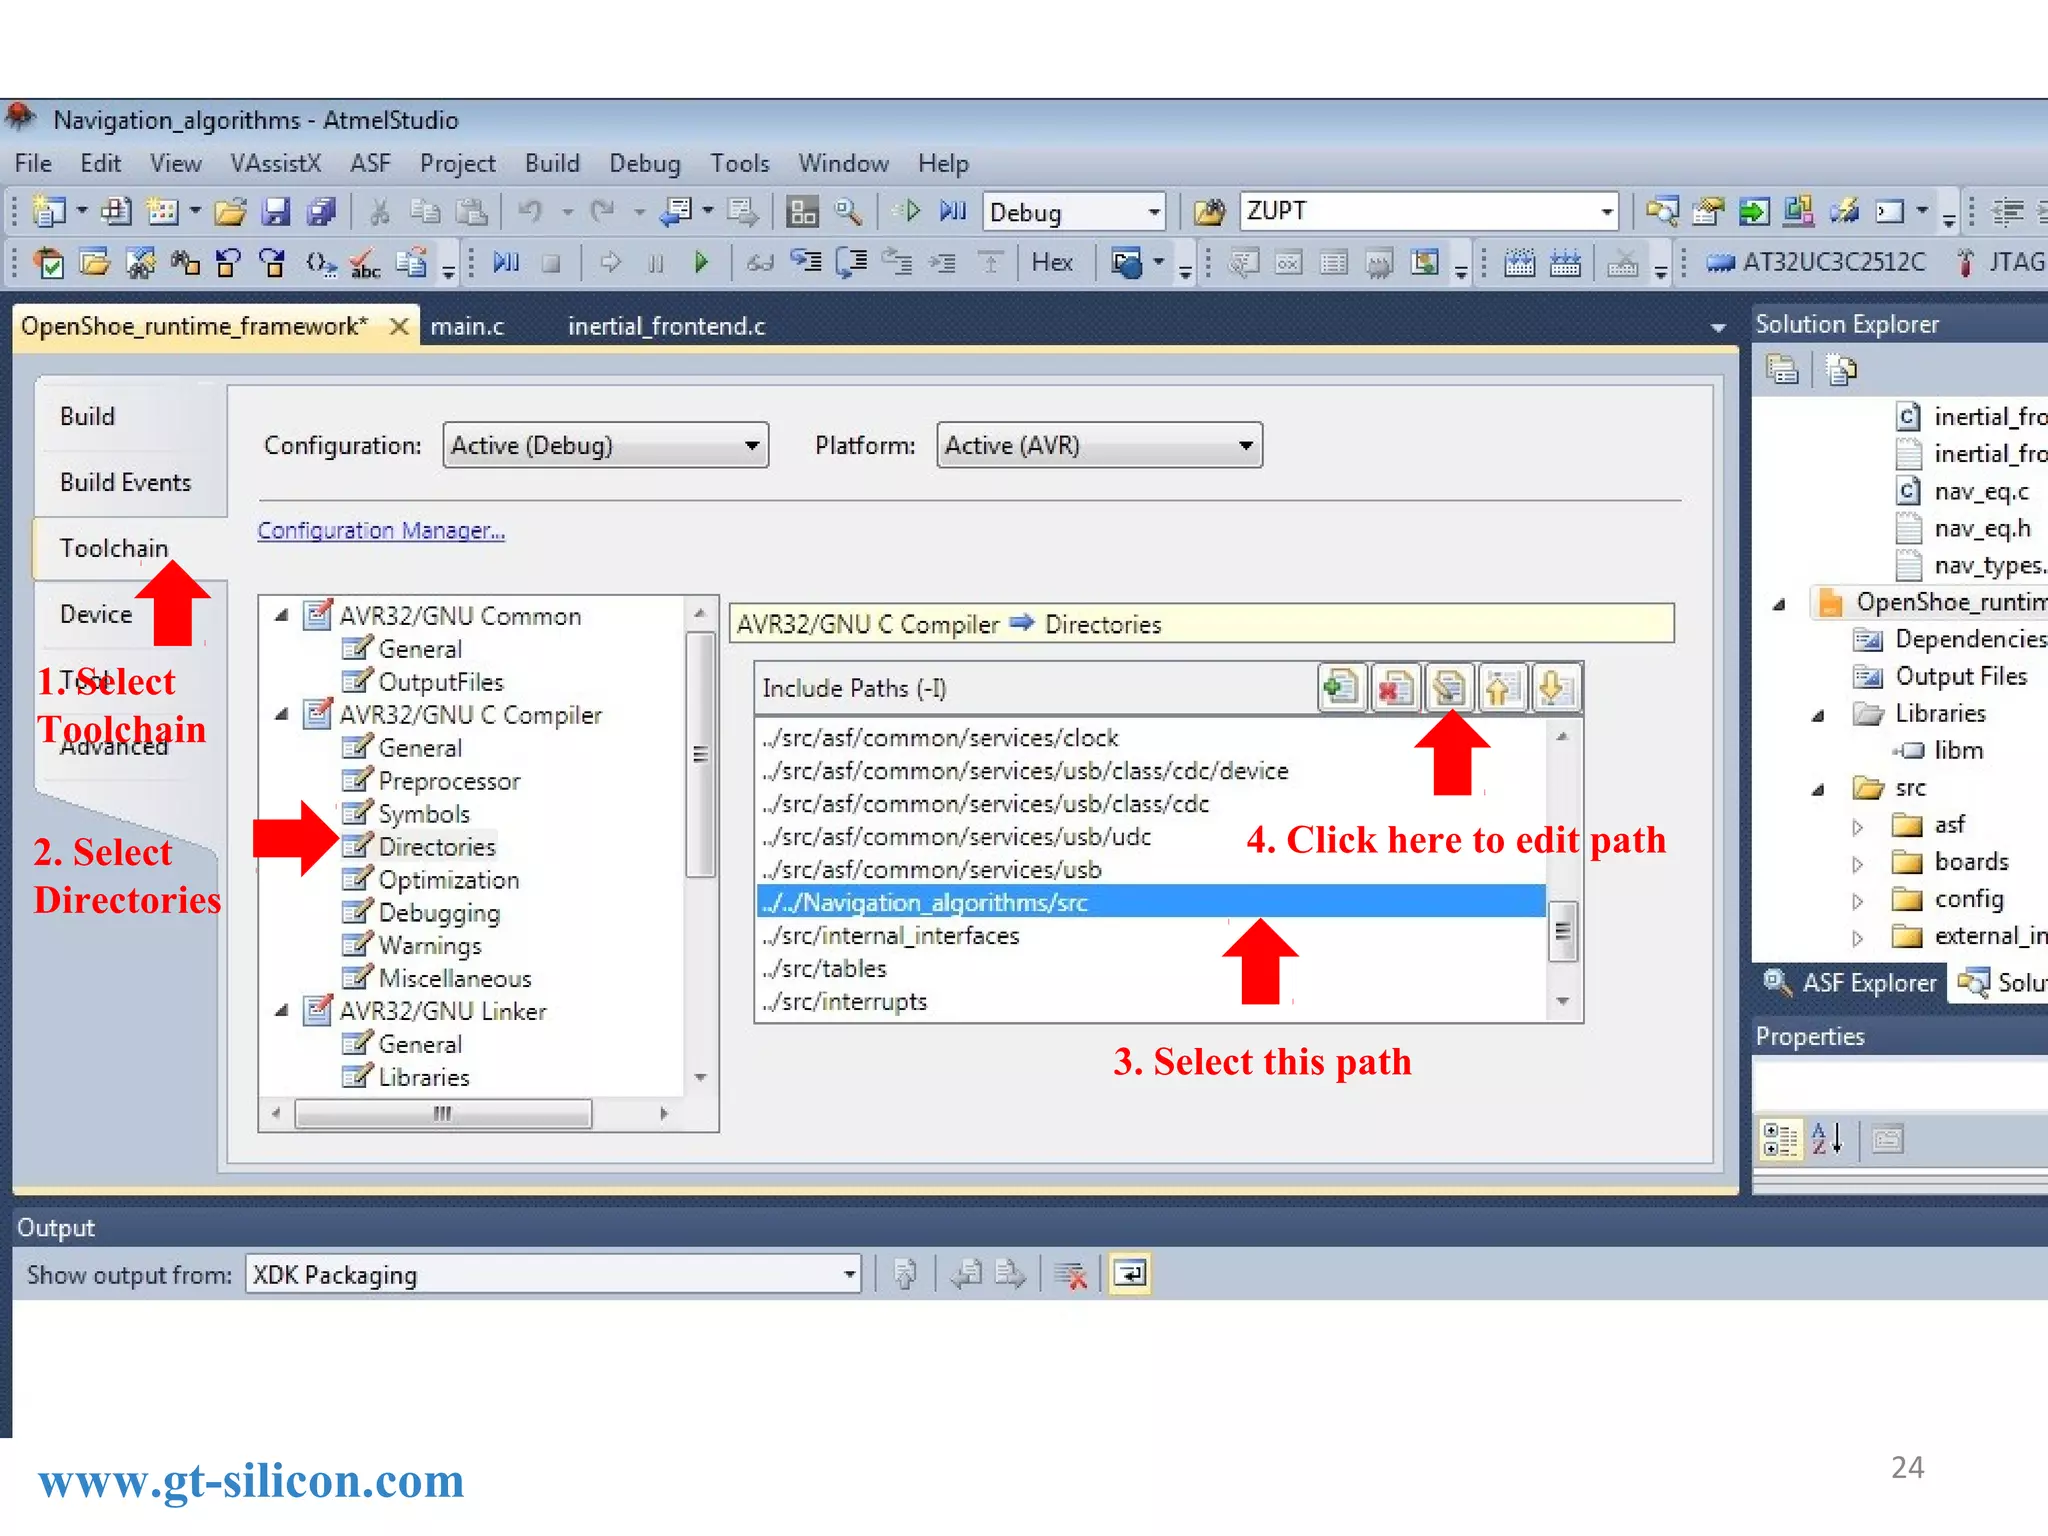Open Show output from XDK Packaging dropdown

[x=553, y=1275]
